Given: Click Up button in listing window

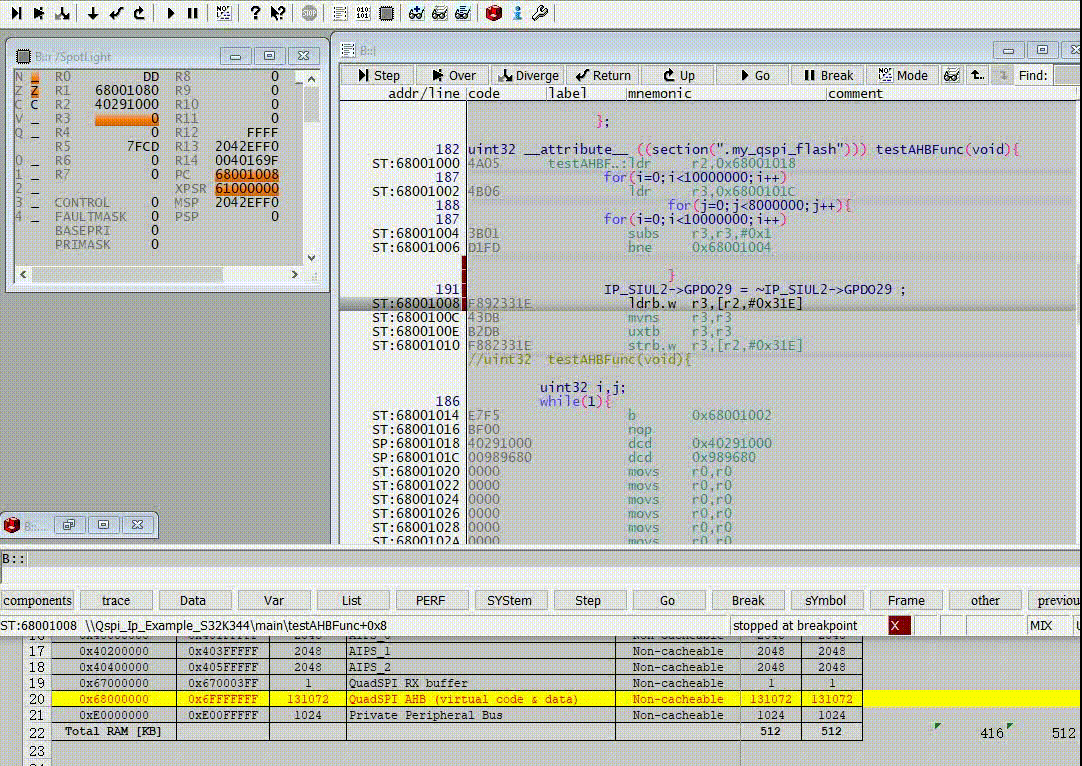Looking at the screenshot, I should [678, 75].
